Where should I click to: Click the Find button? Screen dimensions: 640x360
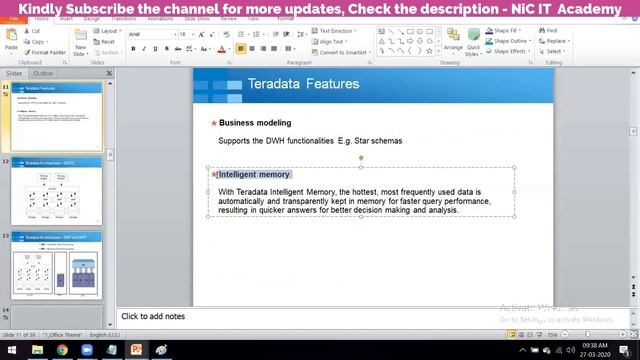point(548,31)
